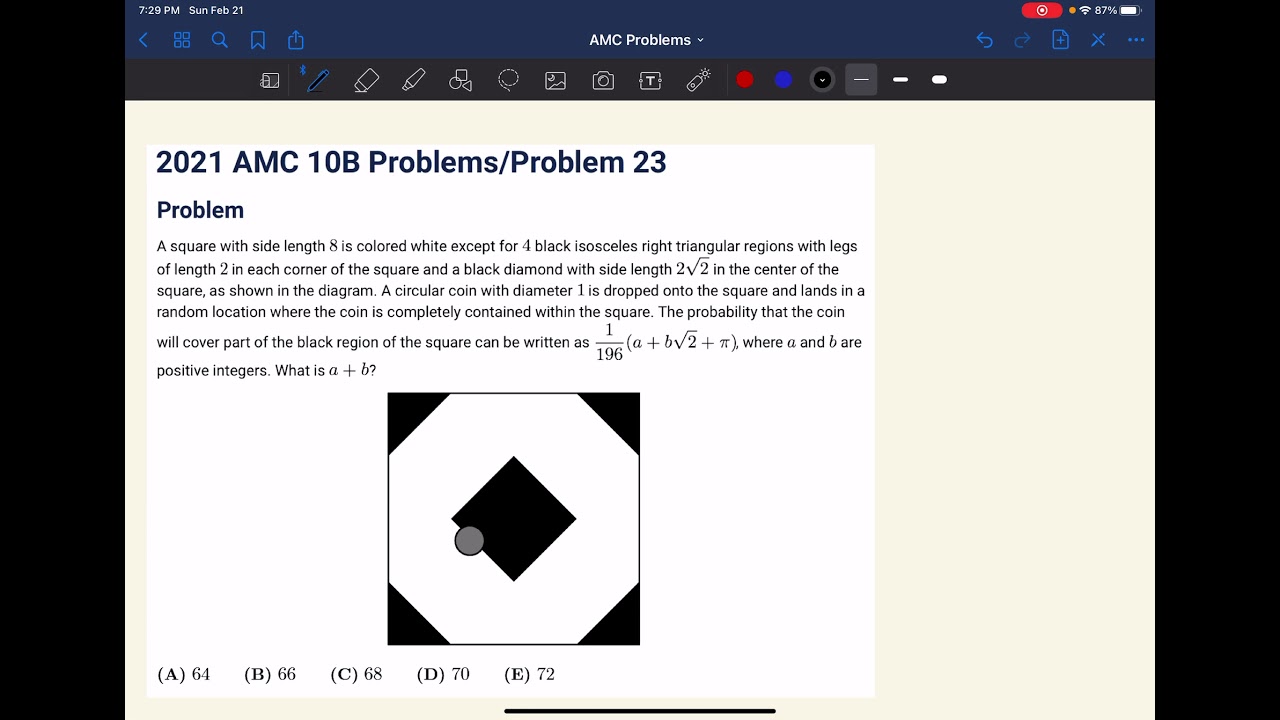Screen dimensions: 1280x720
Task: Close the editing toolbar with the X icon
Action: pos(1098,40)
